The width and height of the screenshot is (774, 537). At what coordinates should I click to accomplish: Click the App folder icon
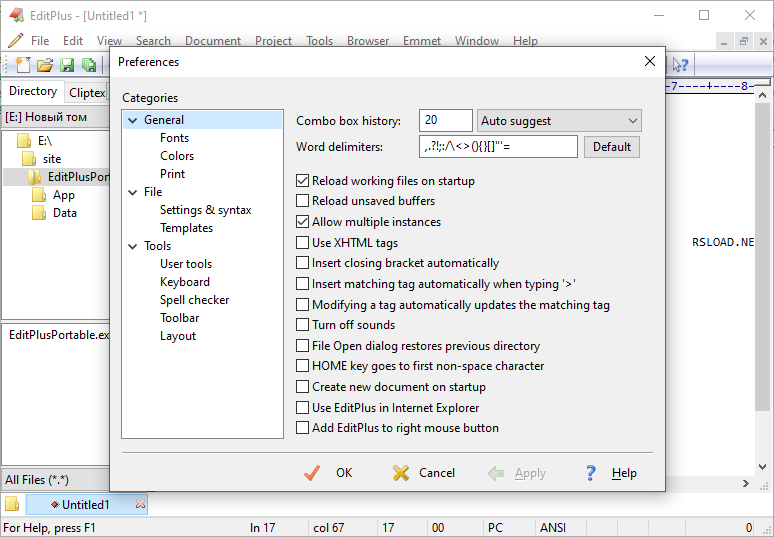(x=39, y=195)
